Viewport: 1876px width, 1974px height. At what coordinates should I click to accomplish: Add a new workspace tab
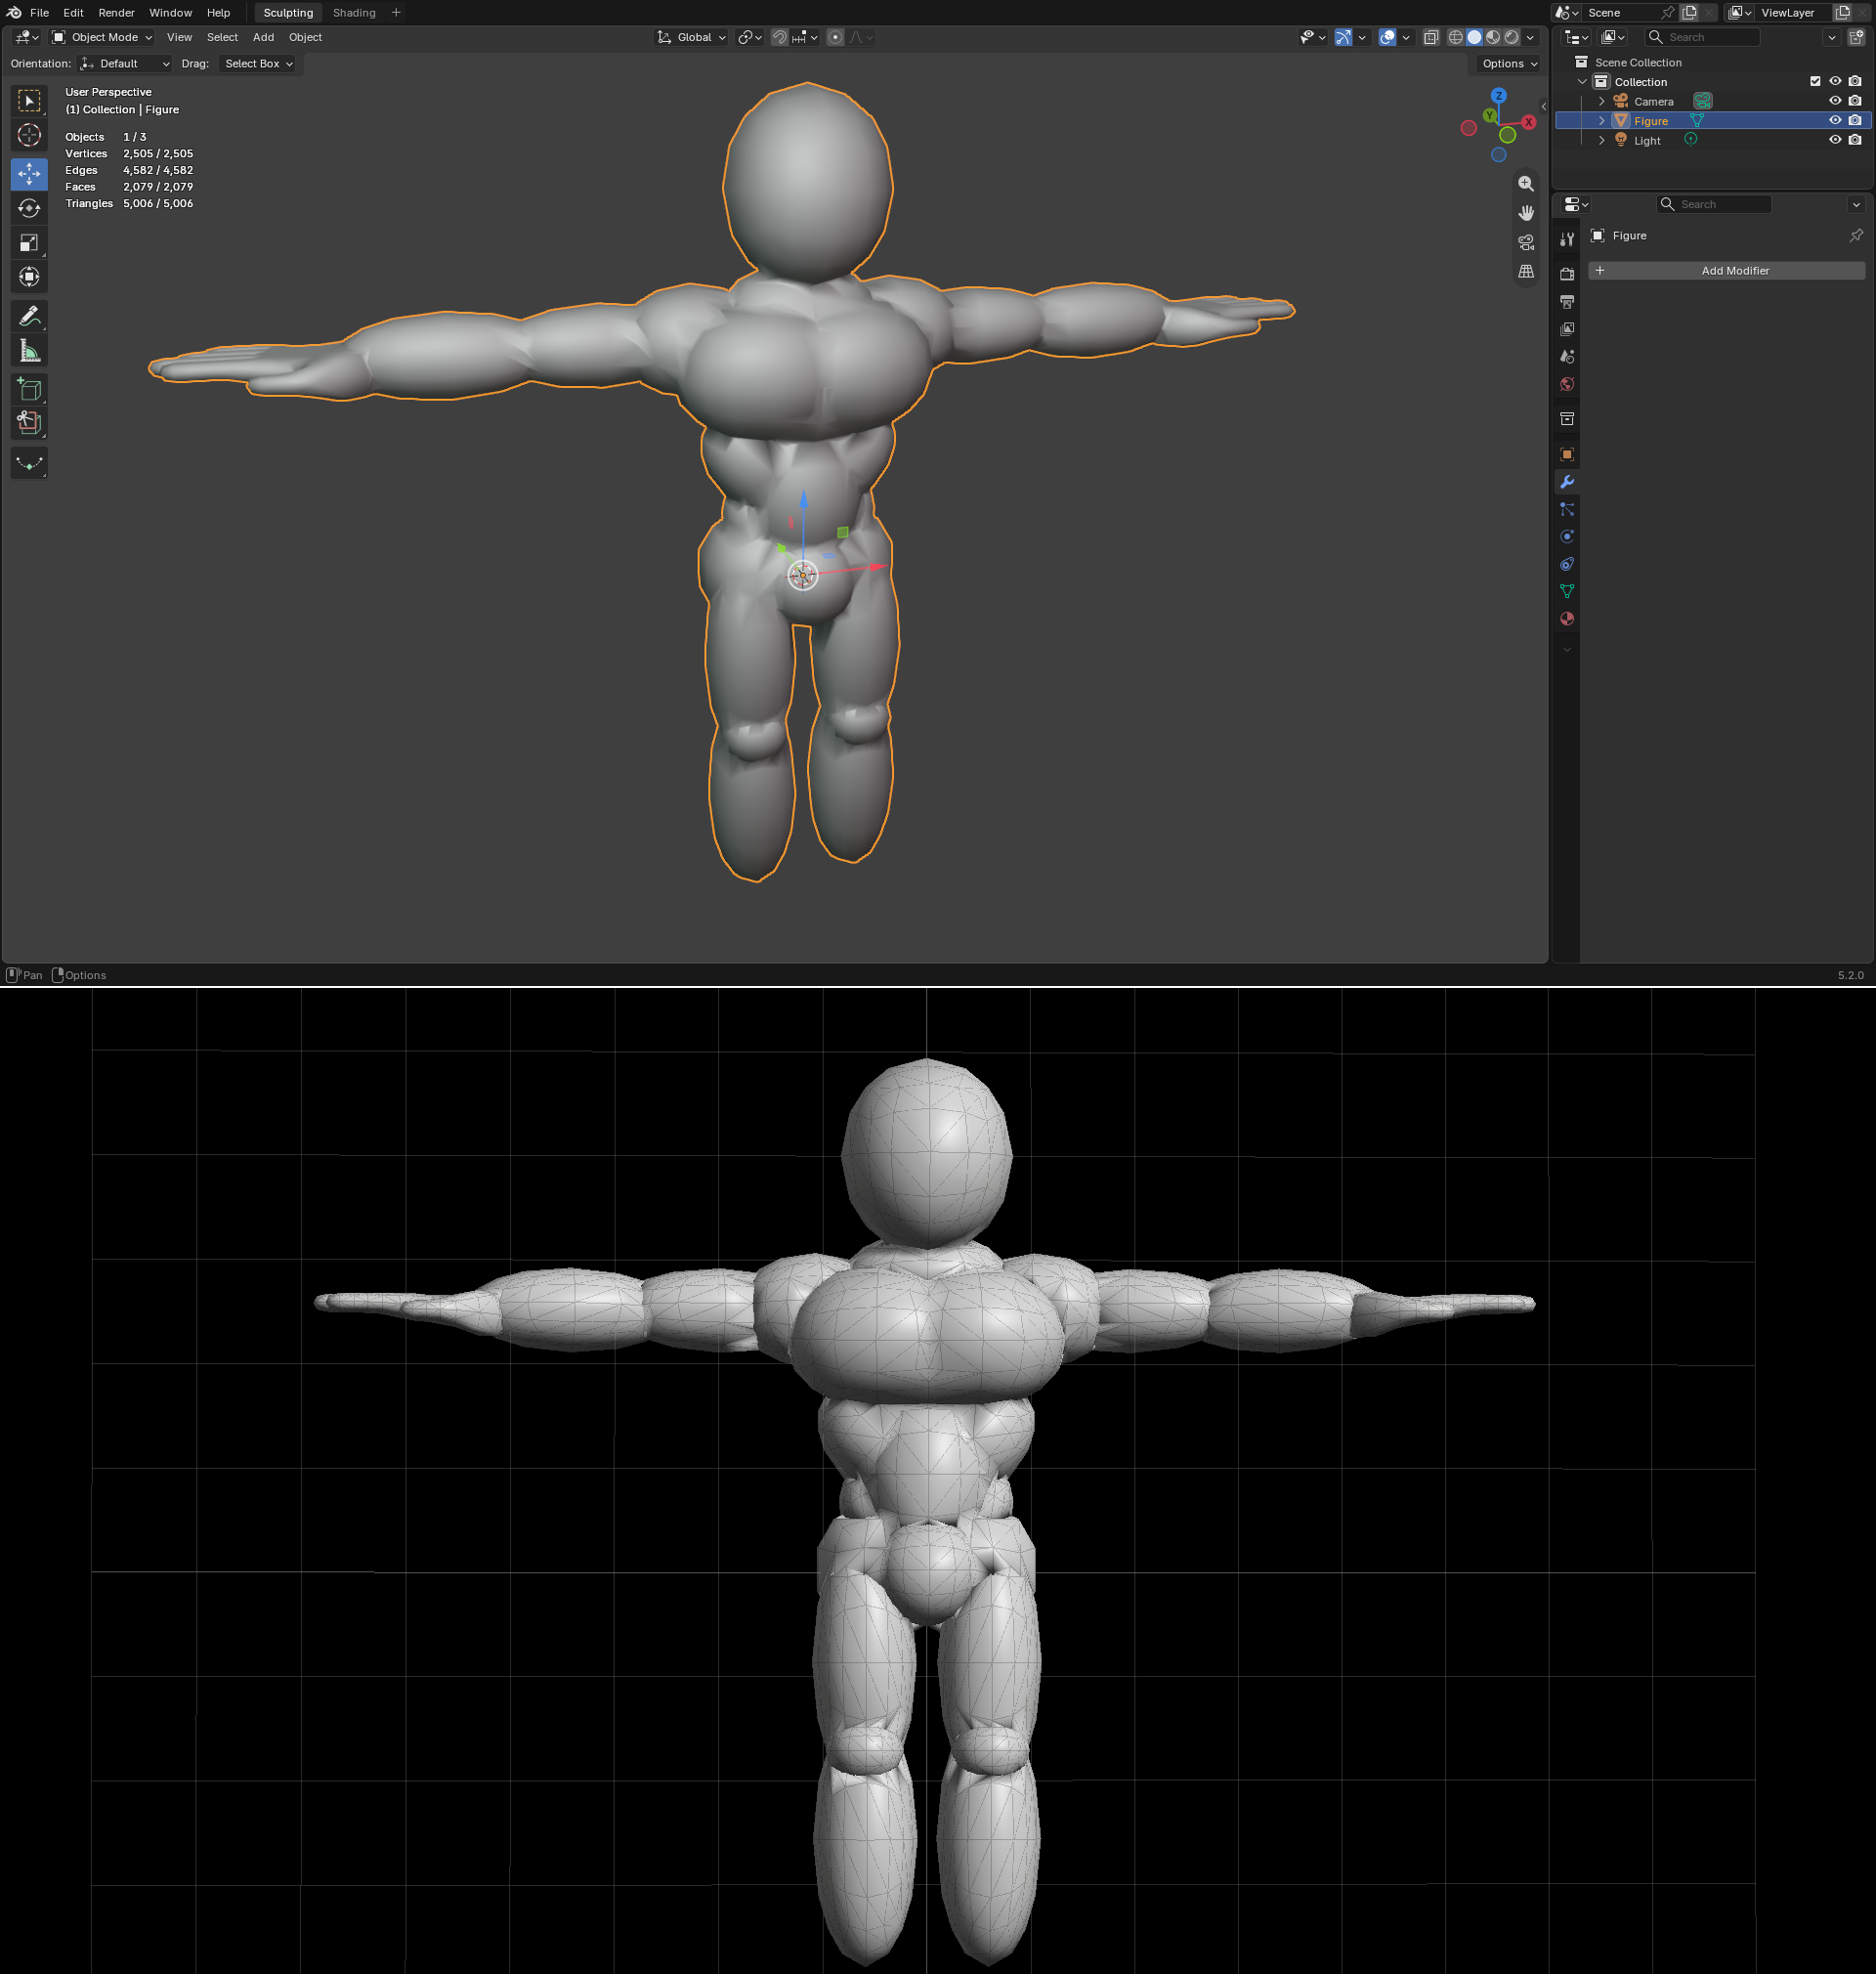click(396, 13)
